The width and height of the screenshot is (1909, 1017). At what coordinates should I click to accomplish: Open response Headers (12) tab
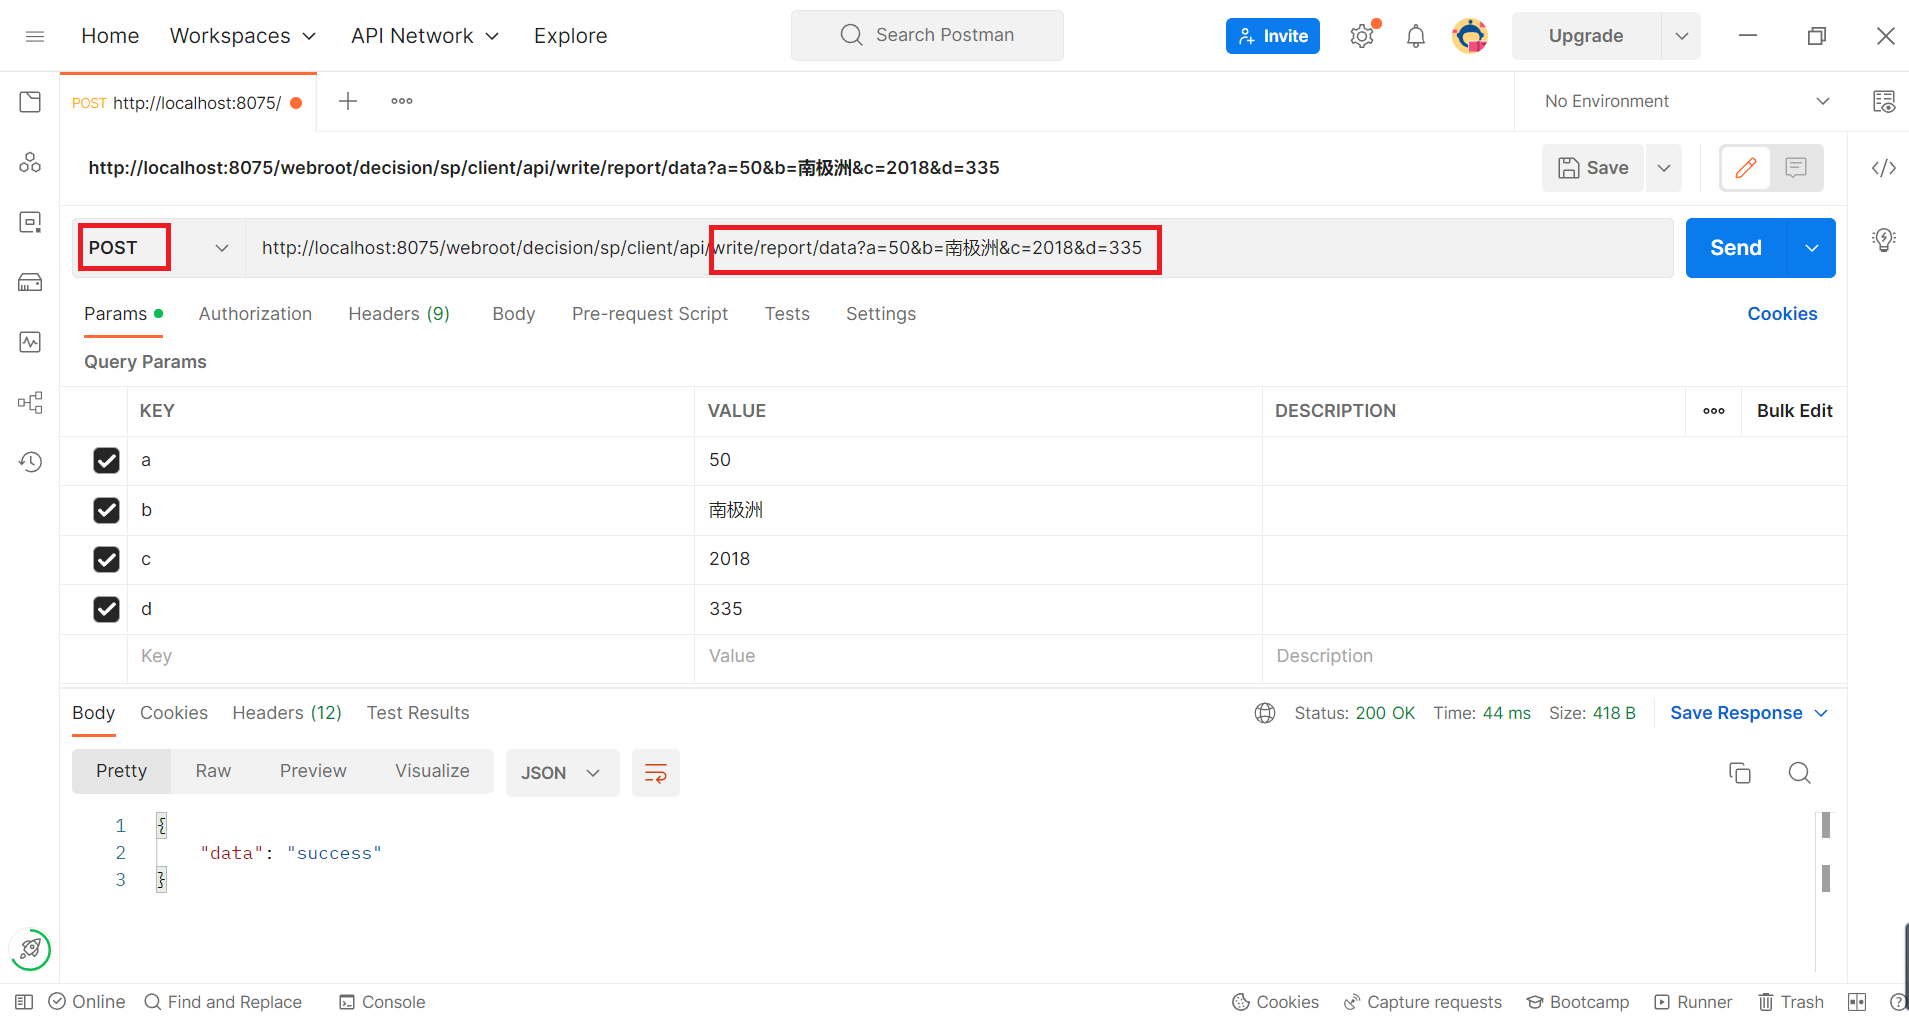287,713
